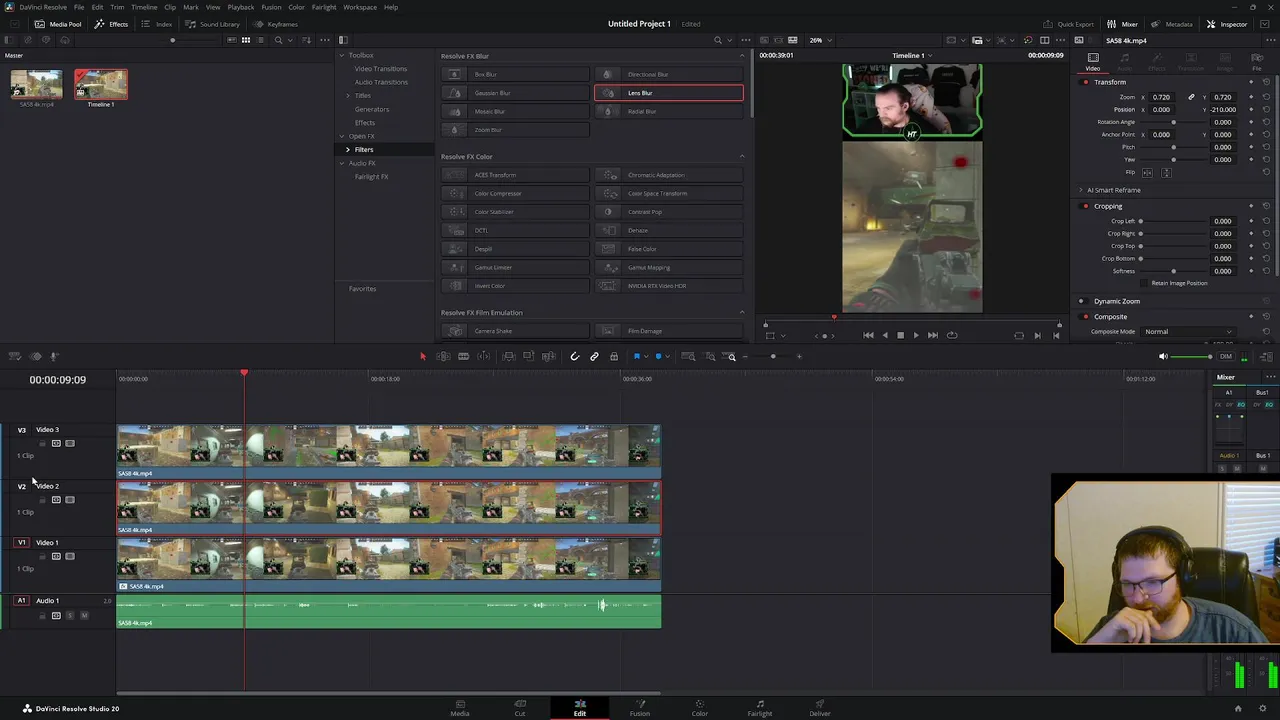1280x720 pixels.
Task: Check Retain Image Position checkbox
Action: coord(1144,283)
